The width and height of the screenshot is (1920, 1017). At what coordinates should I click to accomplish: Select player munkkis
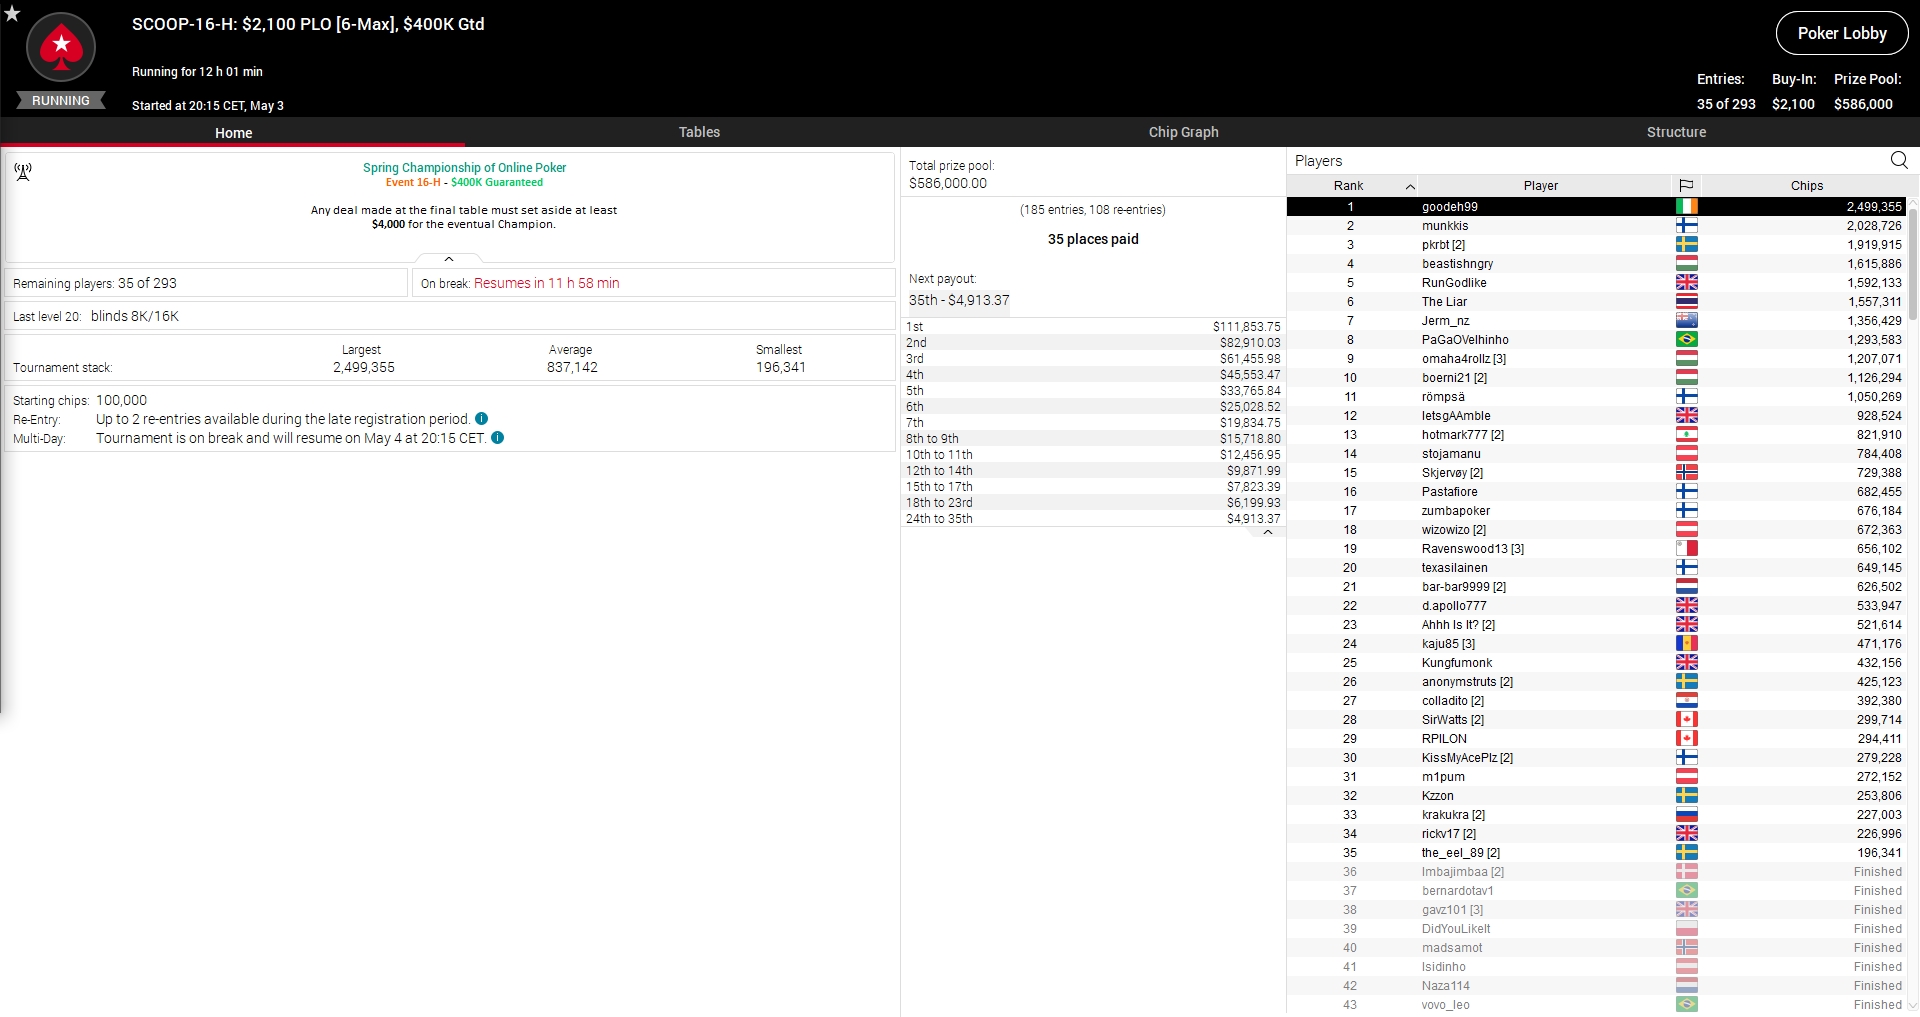[1597, 226]
